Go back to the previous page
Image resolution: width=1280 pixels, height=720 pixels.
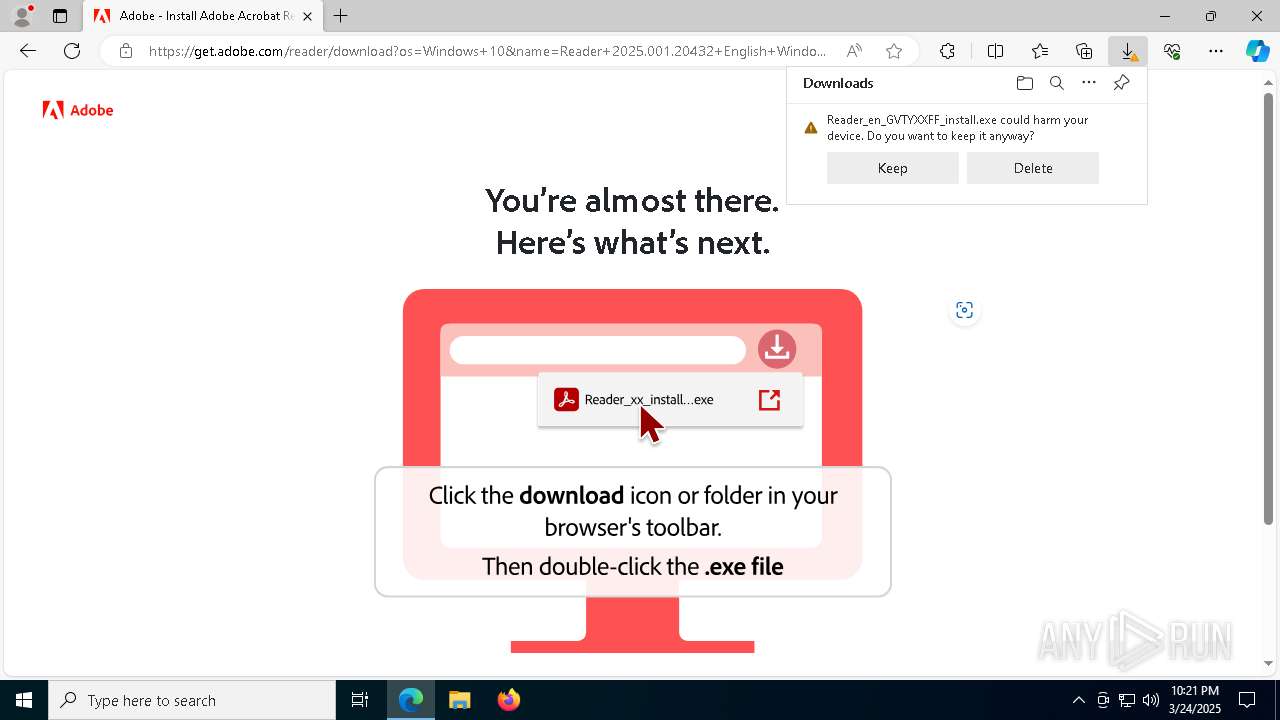(28, 51)
